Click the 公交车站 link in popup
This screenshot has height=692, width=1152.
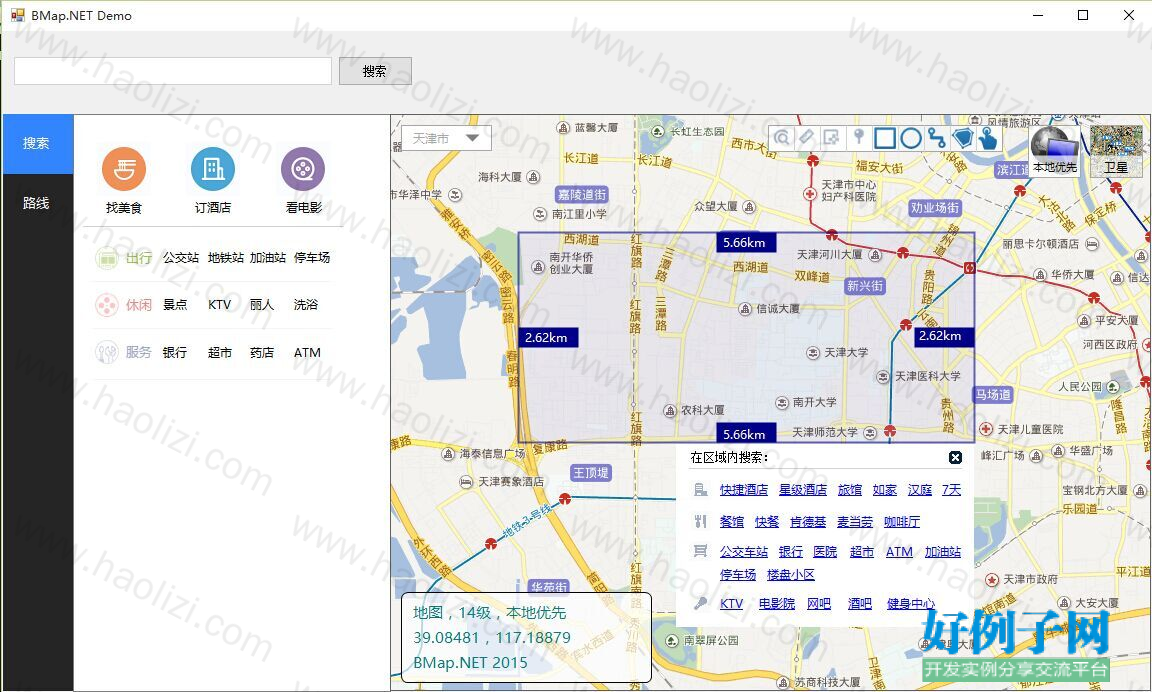(x=744, y=552)
